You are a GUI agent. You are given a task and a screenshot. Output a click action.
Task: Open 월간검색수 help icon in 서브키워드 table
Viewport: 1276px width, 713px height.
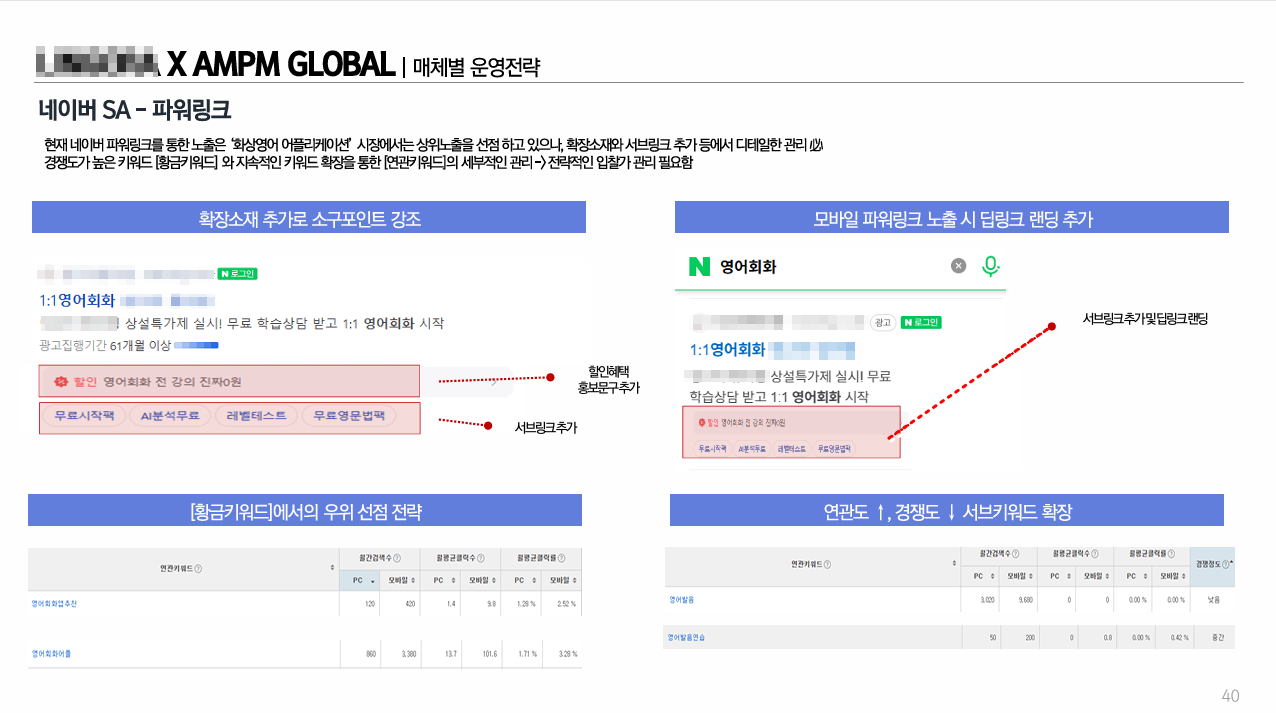[x=1015, y=554]
